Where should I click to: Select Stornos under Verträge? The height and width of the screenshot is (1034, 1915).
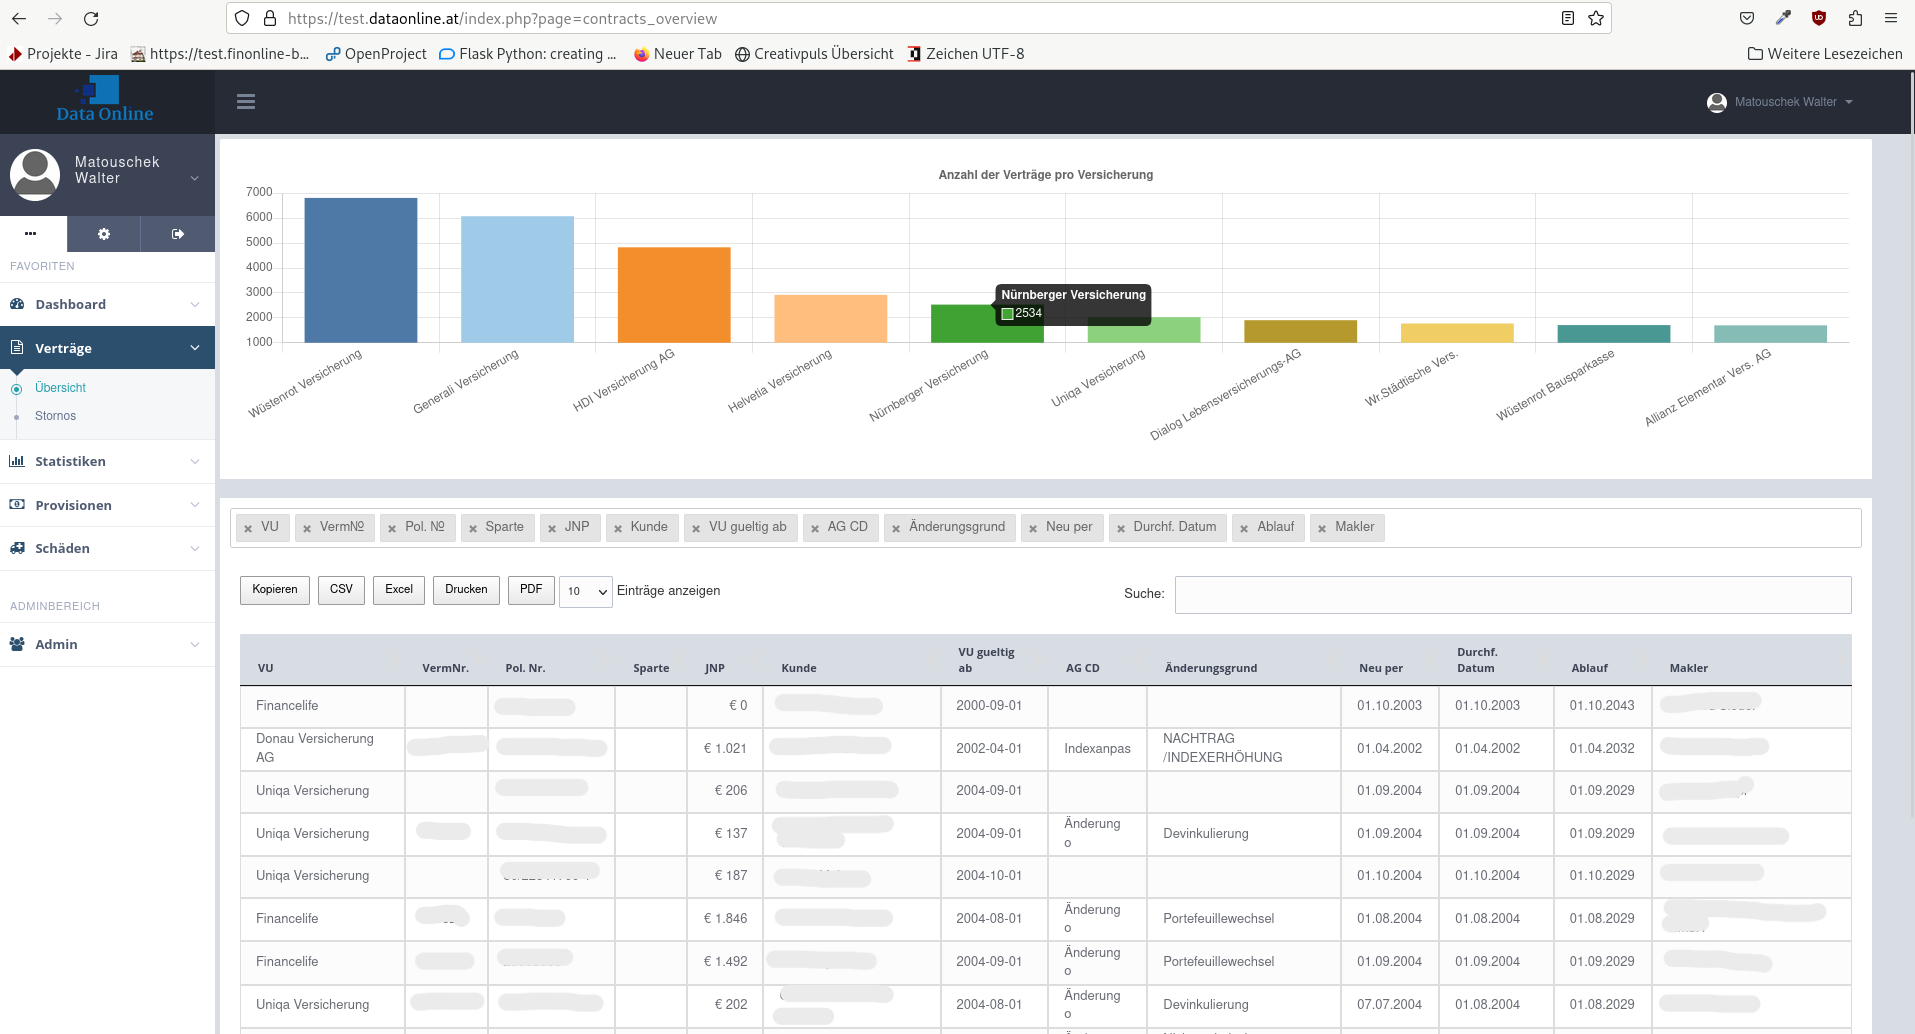pos(55,416)
